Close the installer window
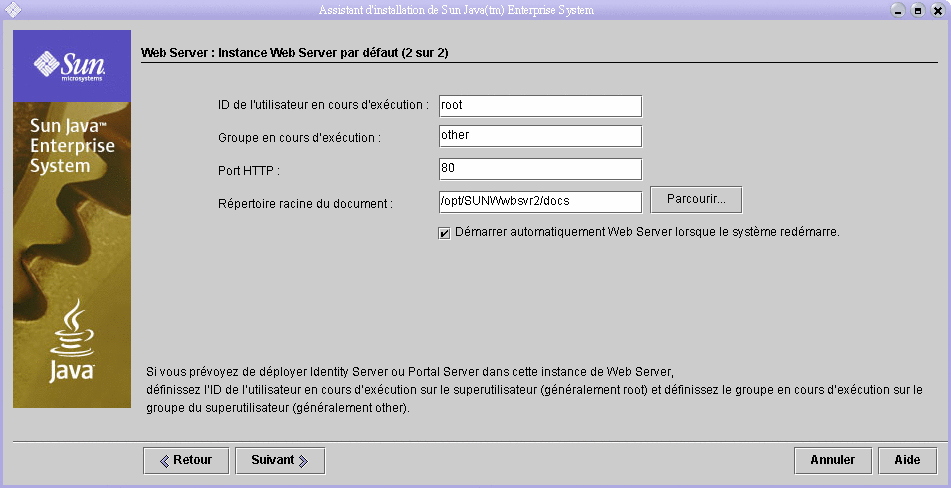 [x=938, y=10]
